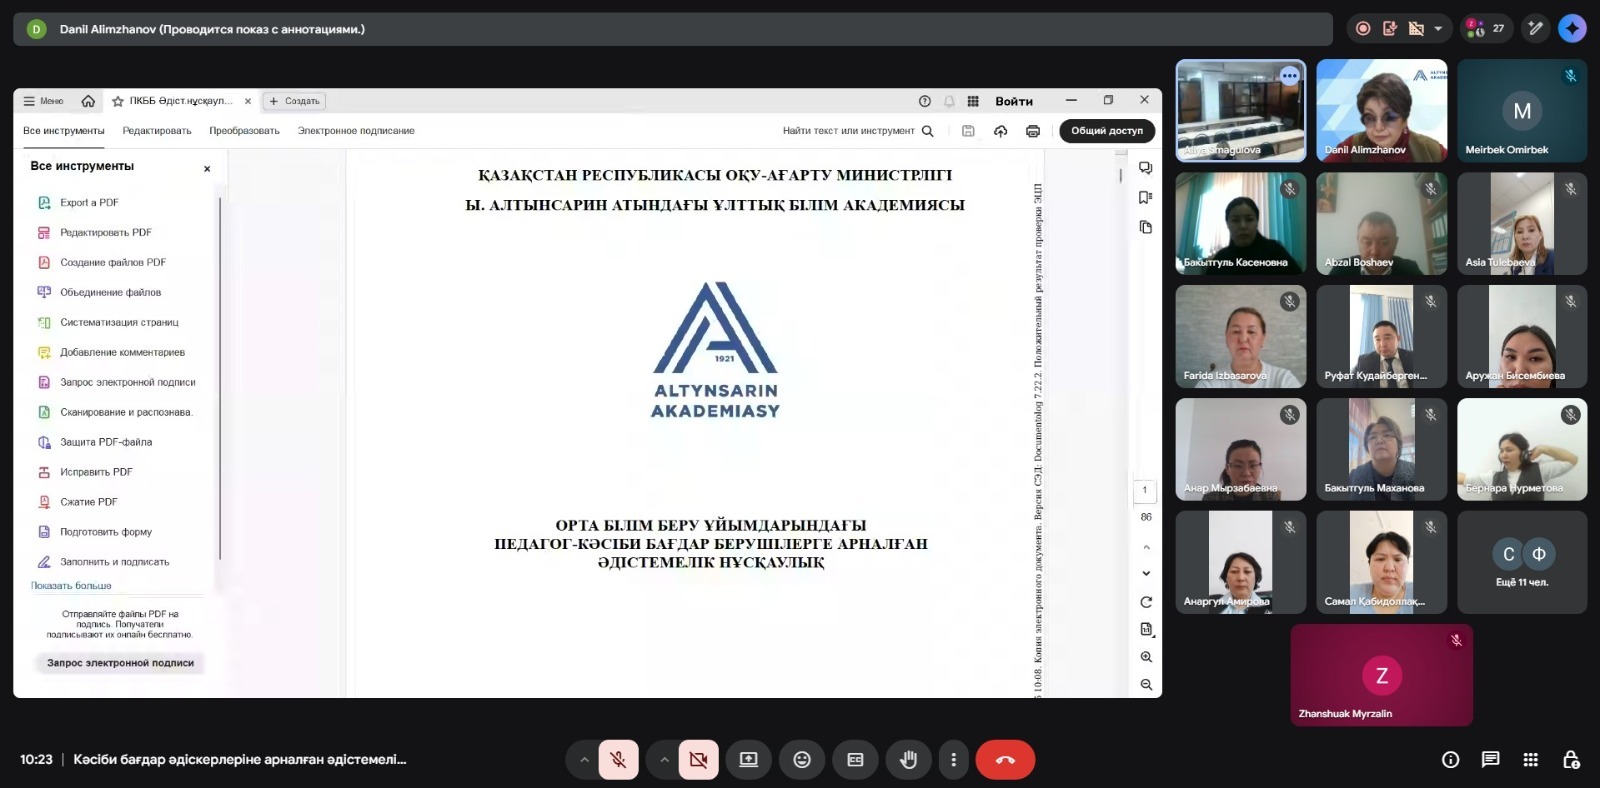The image size is (1600, 788).
Task: Select Farida Izbasarova's video tile
Action: [x=1240, y=337]
